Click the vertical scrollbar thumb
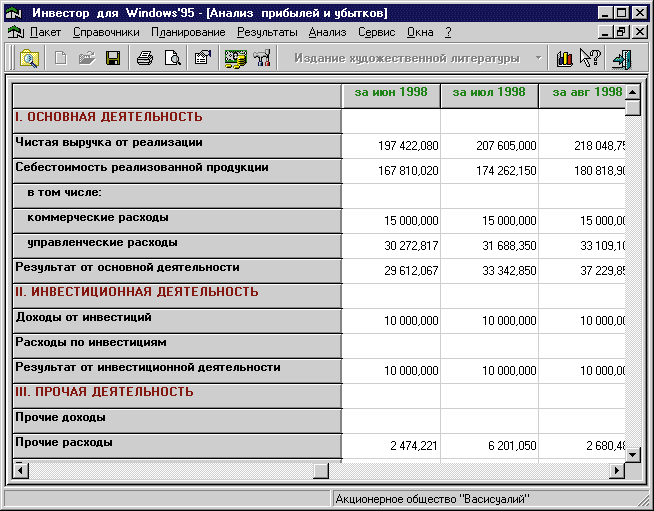The height and width of the screenshot is (511, 654). pos(633,108)
